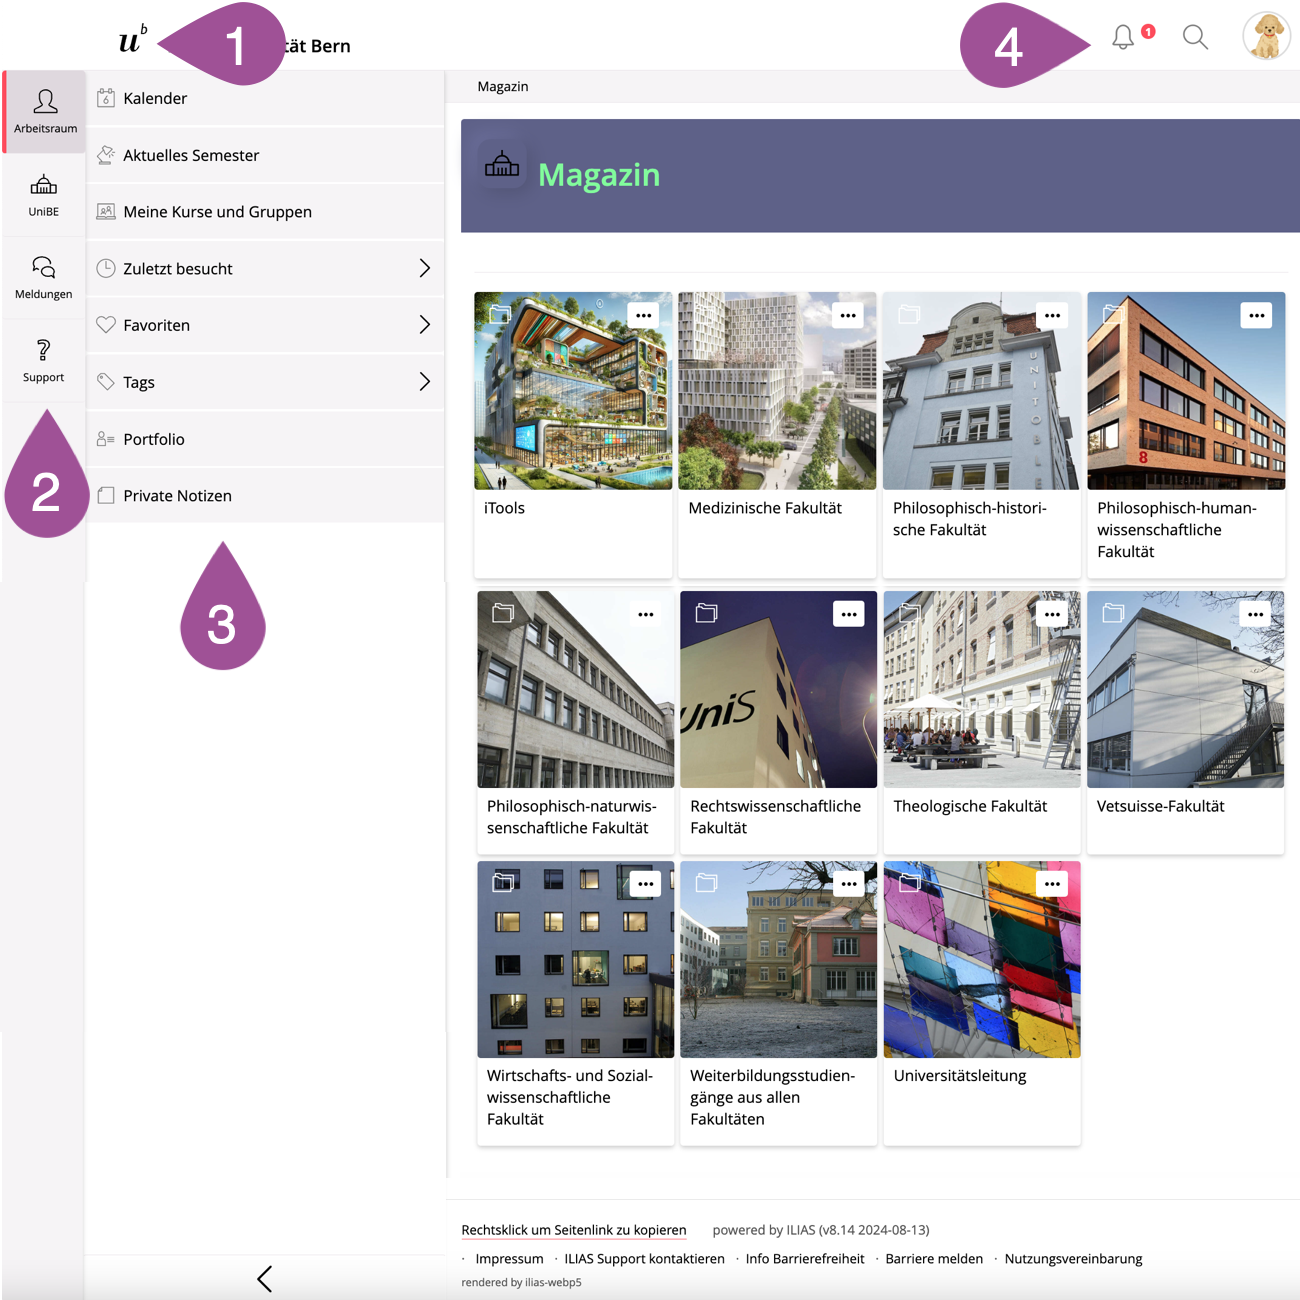The image size is (1300, 1300).
Task: Click the Impressum footer link
Action: pyautogui.click(x=509, y=1259)
